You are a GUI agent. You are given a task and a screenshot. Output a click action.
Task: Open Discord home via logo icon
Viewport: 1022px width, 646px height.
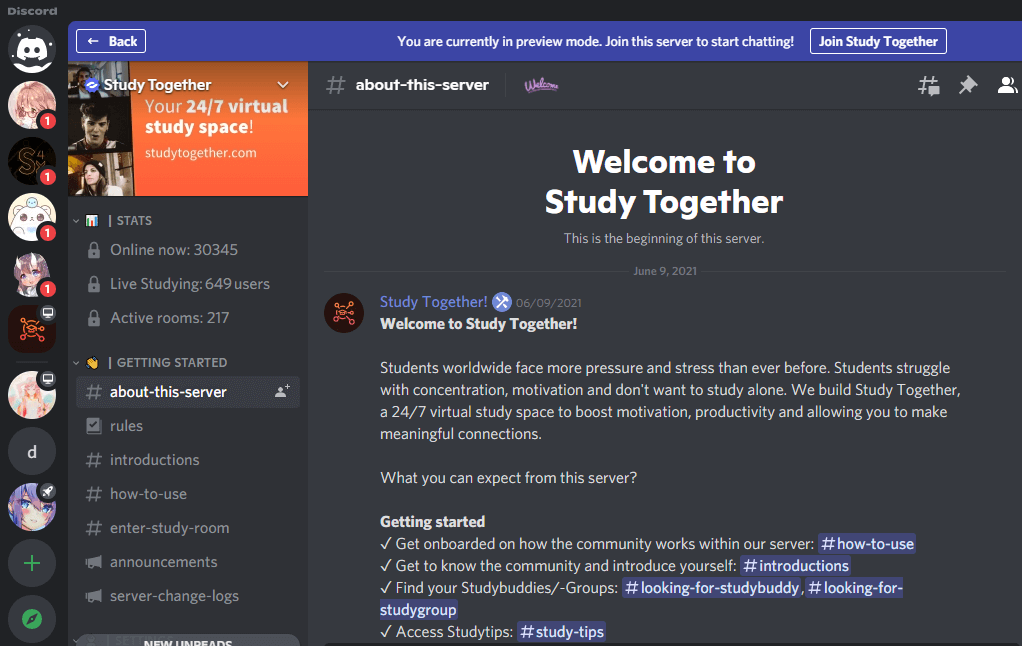[x=32, y=46]
